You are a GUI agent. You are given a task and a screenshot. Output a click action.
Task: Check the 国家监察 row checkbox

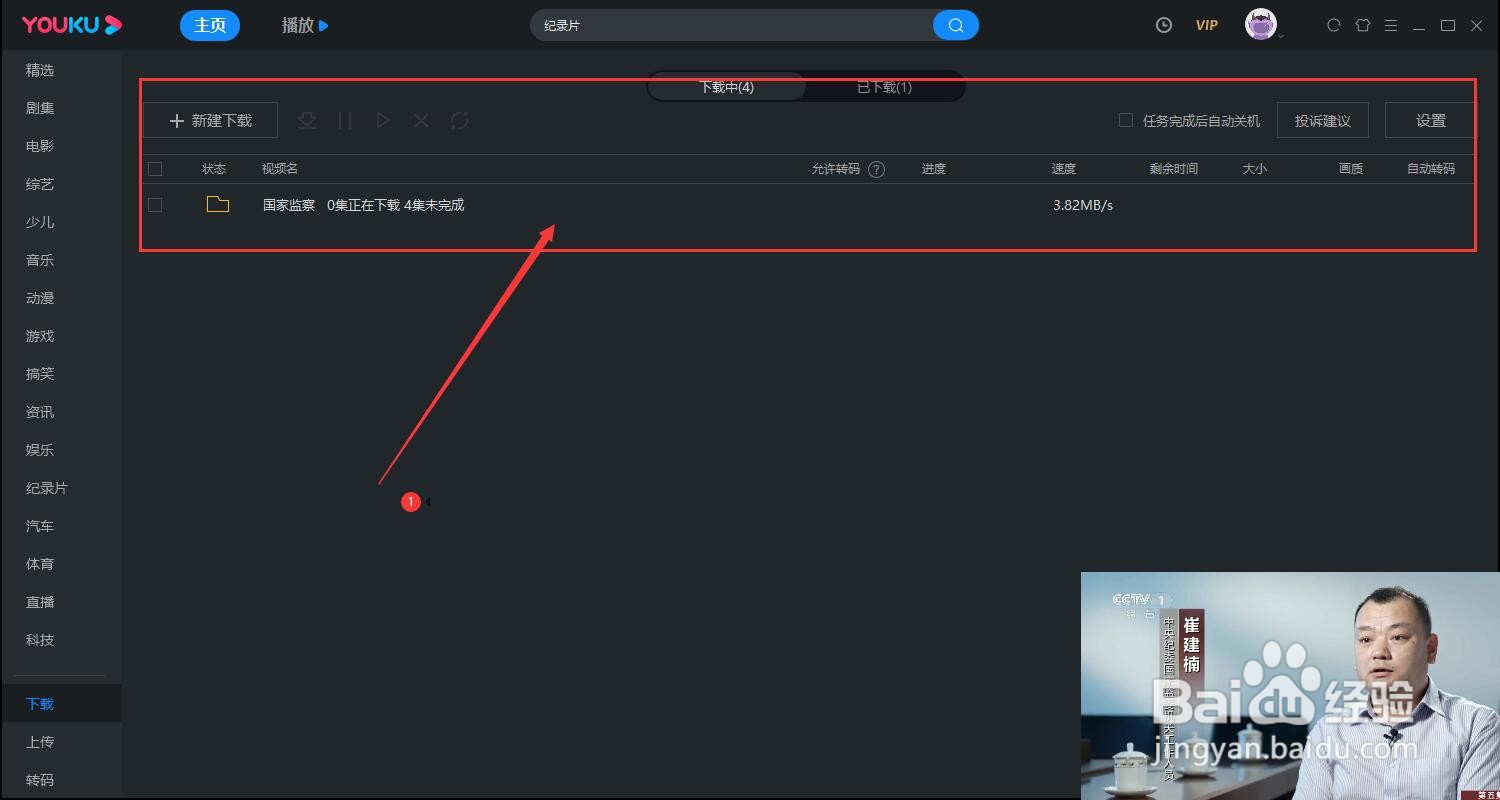pos(155,204)
